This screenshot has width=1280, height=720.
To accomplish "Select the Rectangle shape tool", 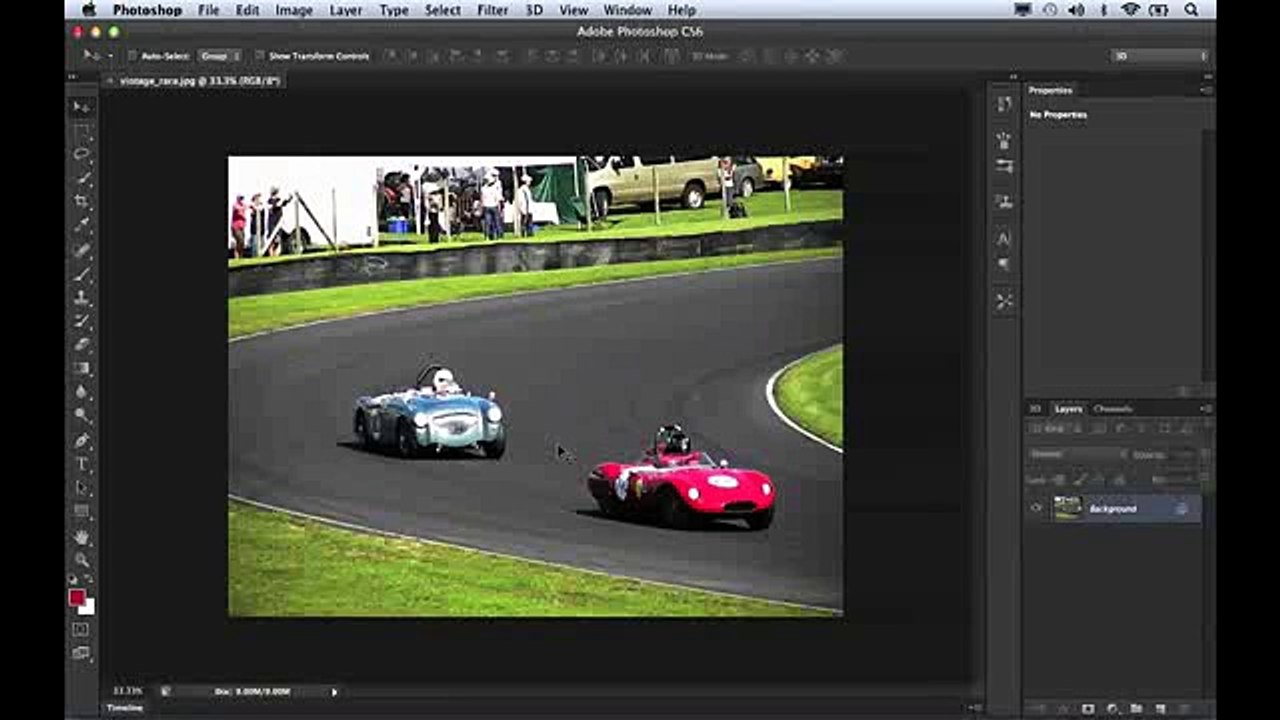I will pyautogui.click(x=82, y=512).
